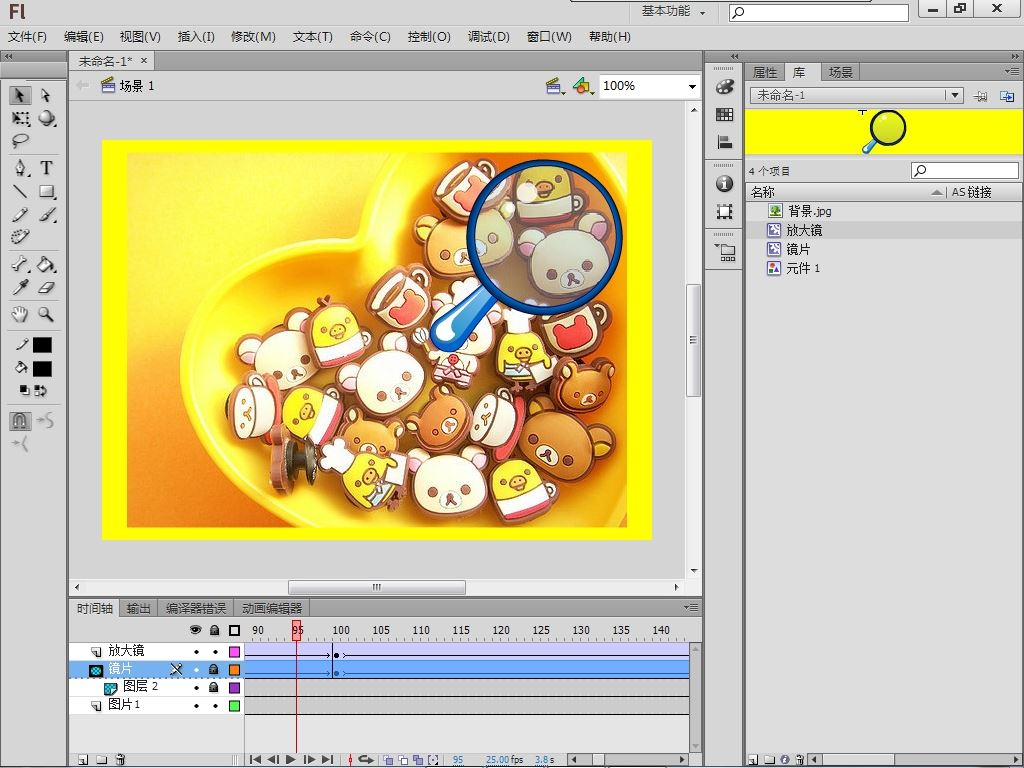Screen dimensions: 1024x768
Task: Click the 放大镜 layer magenta outline swatch
Action: point(234,652)
